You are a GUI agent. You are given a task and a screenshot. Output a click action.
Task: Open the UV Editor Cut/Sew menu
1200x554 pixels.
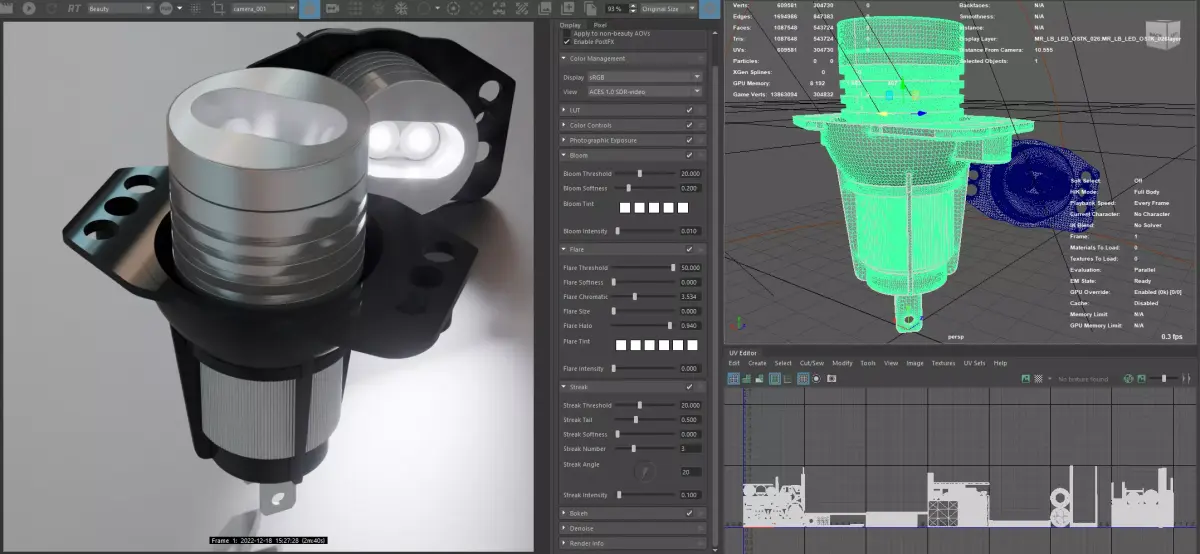click(x=812, y=363)
